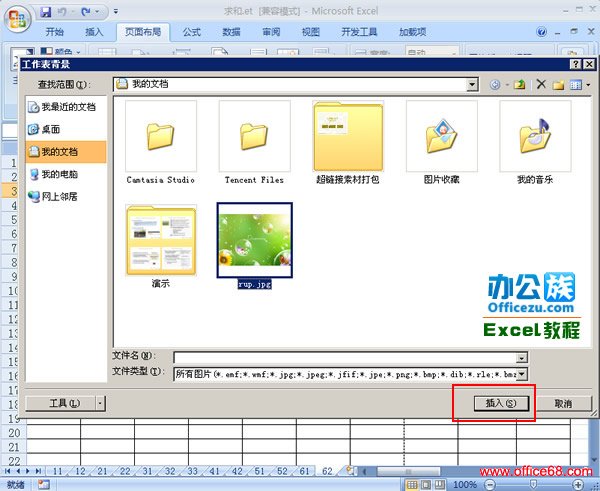The width and height of the screenshot is (600, 491).
Task: Open 我最近的文档 in the places sidebar
Action: [x=68, y=107]
